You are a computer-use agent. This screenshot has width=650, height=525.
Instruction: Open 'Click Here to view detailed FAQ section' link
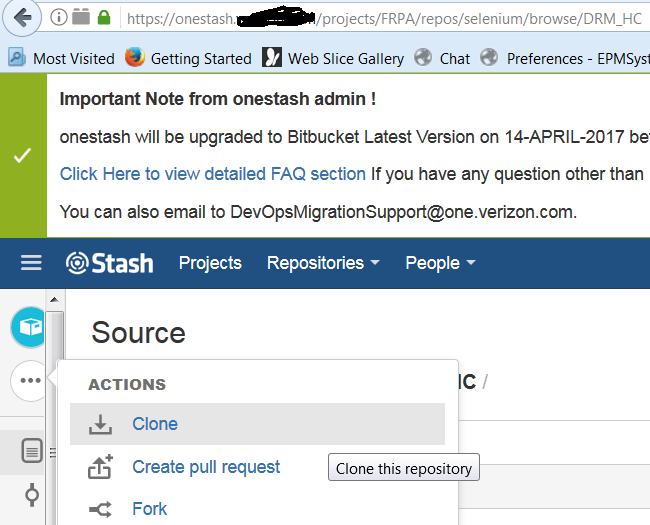click(213, 174)
